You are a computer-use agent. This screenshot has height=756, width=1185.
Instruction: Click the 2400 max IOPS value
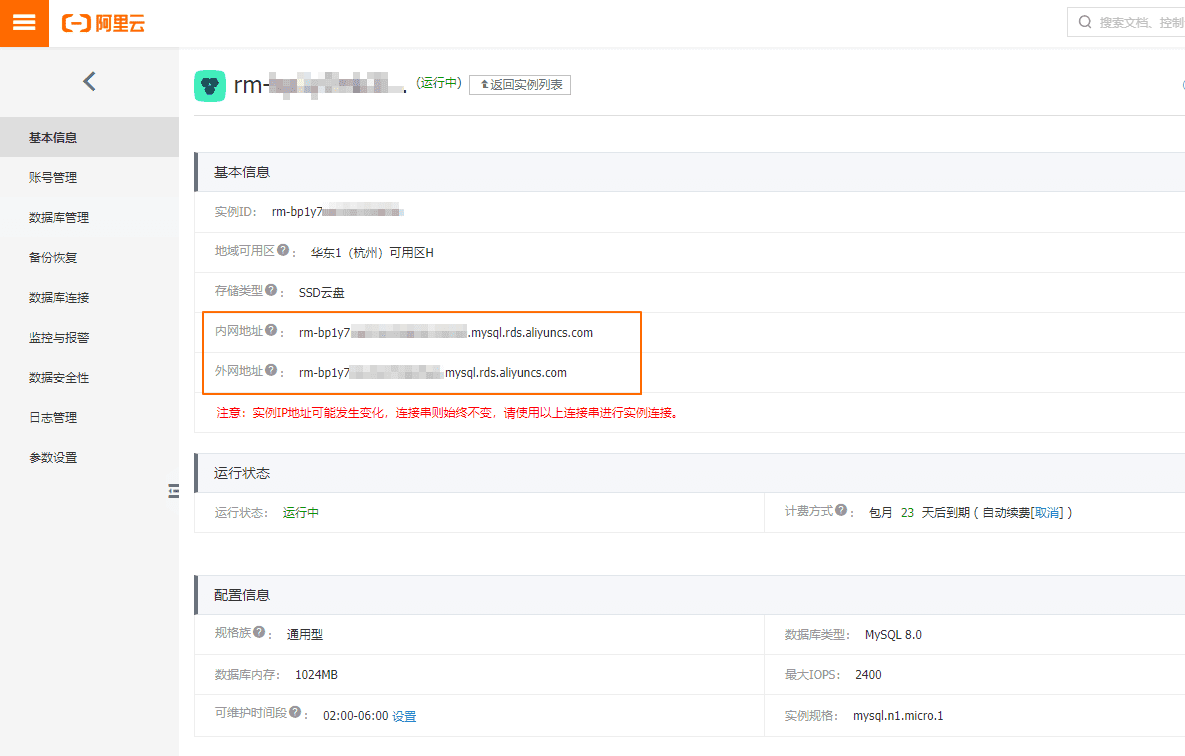point(868,675)
